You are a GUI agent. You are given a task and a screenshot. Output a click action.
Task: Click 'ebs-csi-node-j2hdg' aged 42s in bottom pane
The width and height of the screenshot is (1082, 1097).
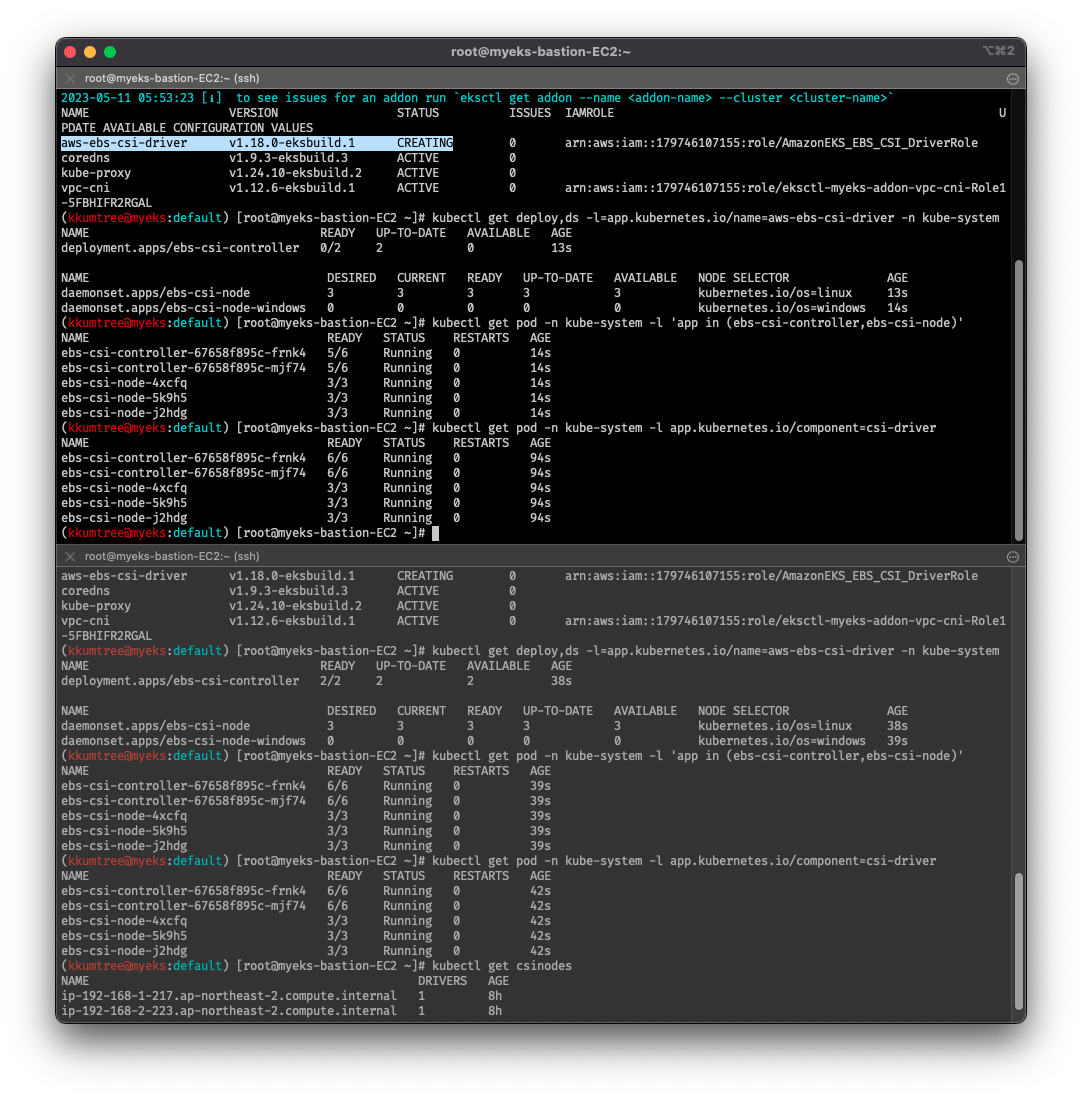(x=124, y=951)
